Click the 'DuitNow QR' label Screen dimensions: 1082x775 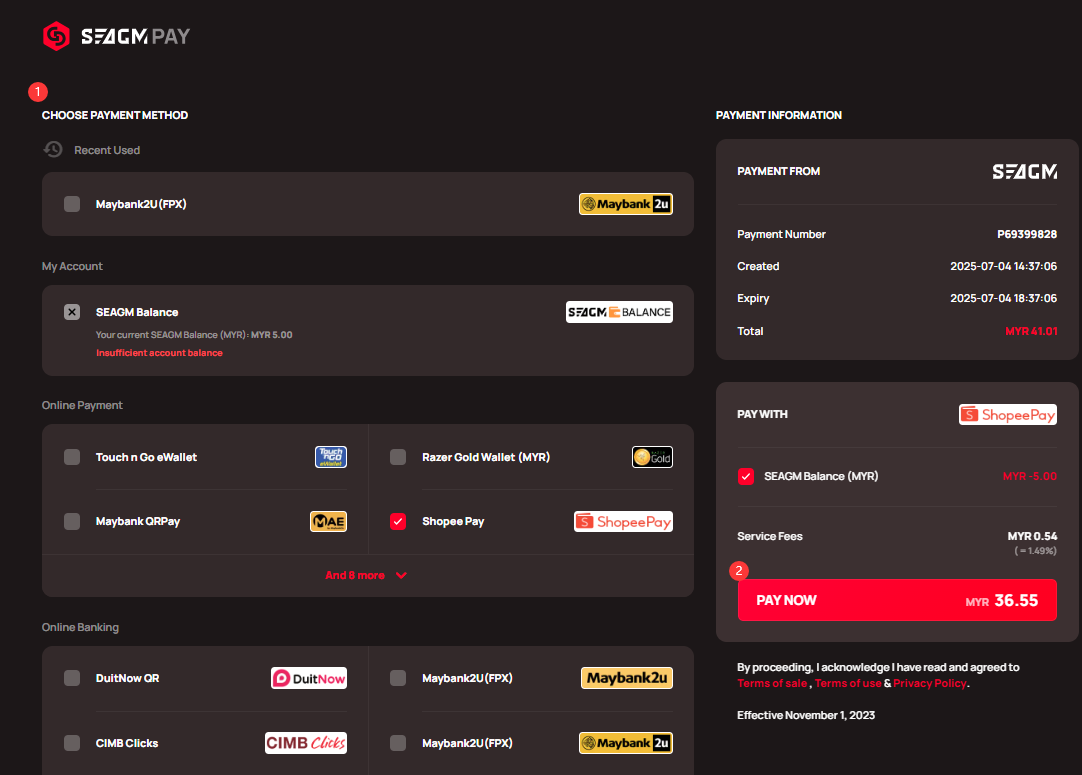[x=128, y=678]
